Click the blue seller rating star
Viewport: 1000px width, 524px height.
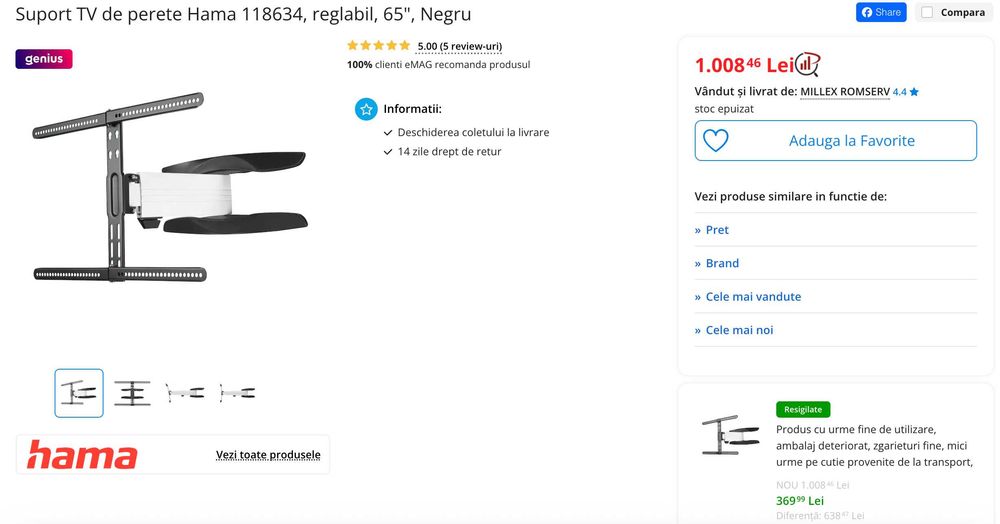click(x=914, y=92)
